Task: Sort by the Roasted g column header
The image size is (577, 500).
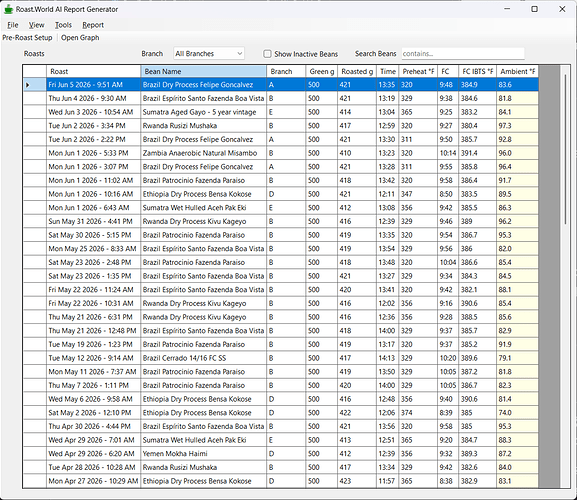Action: click(x=357, y=71)
